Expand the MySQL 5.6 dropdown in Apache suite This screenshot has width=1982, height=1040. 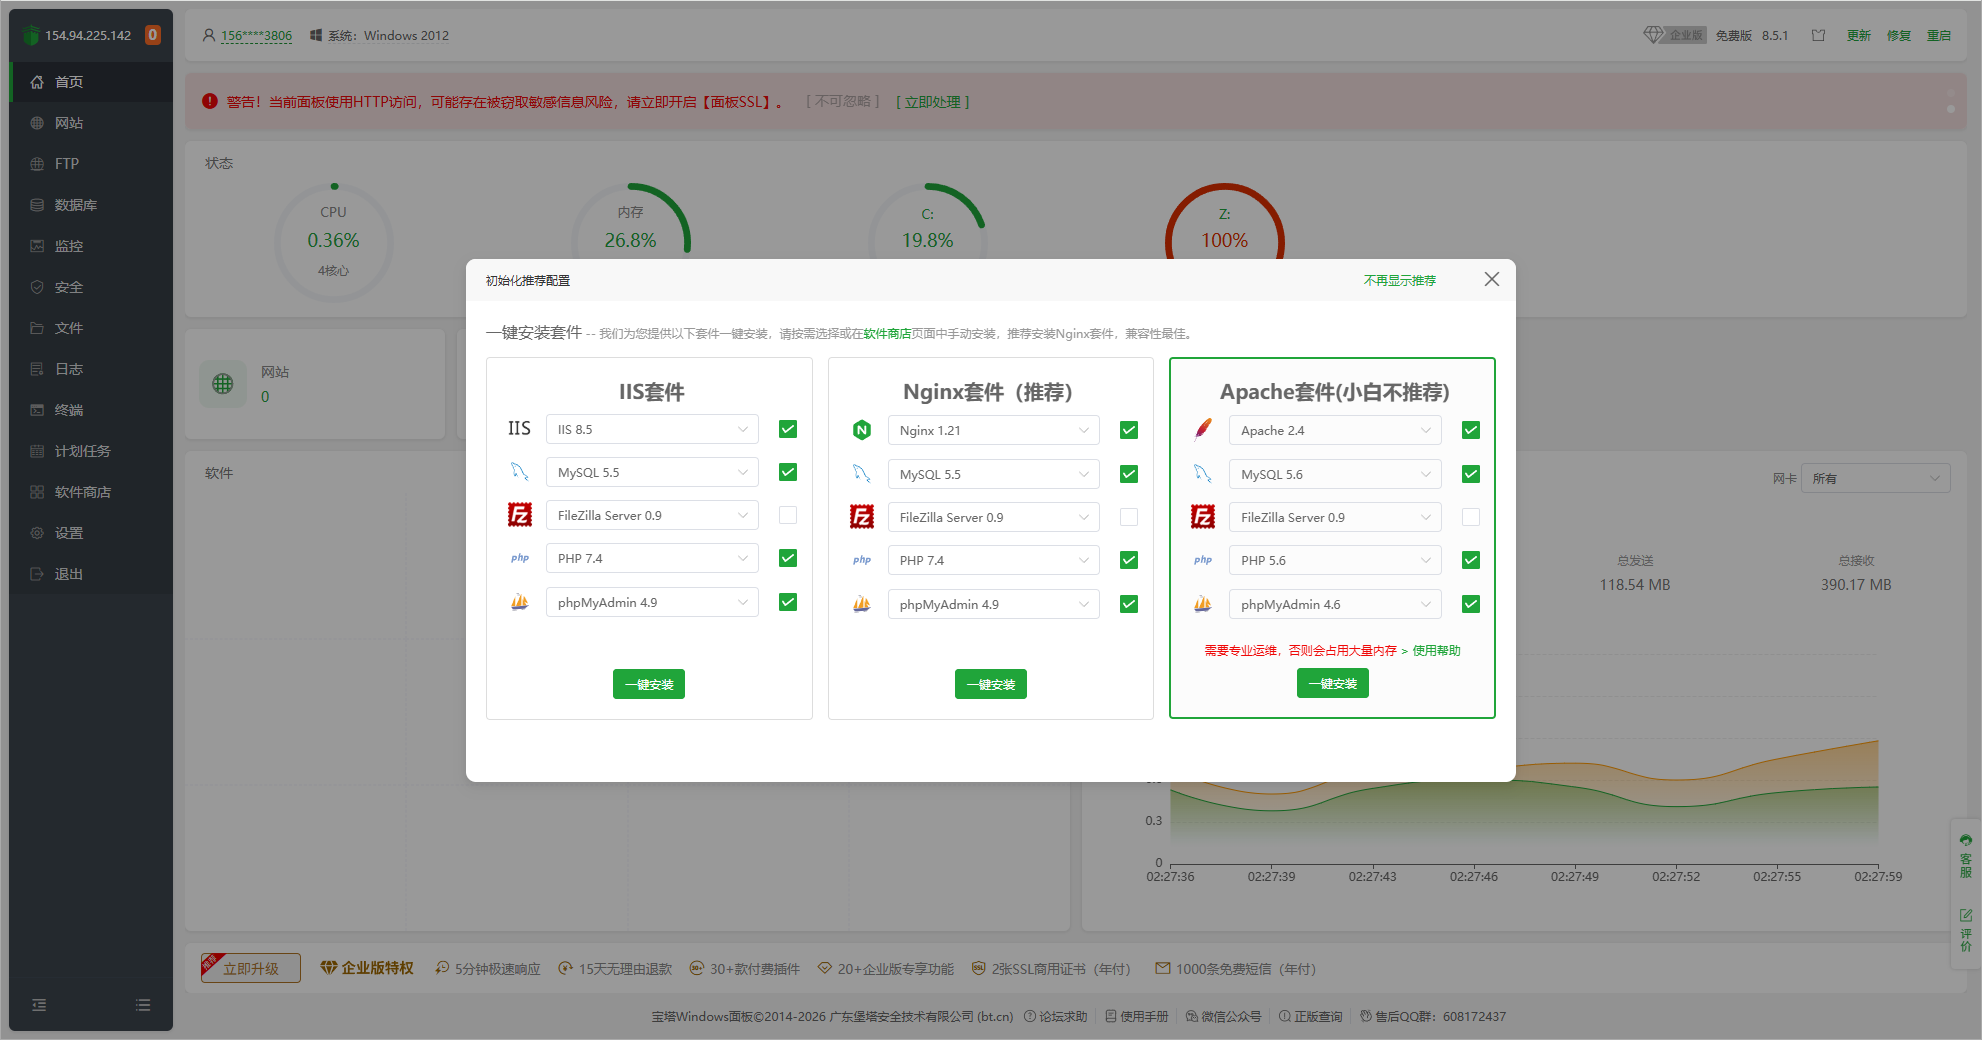click(1334, 474)
